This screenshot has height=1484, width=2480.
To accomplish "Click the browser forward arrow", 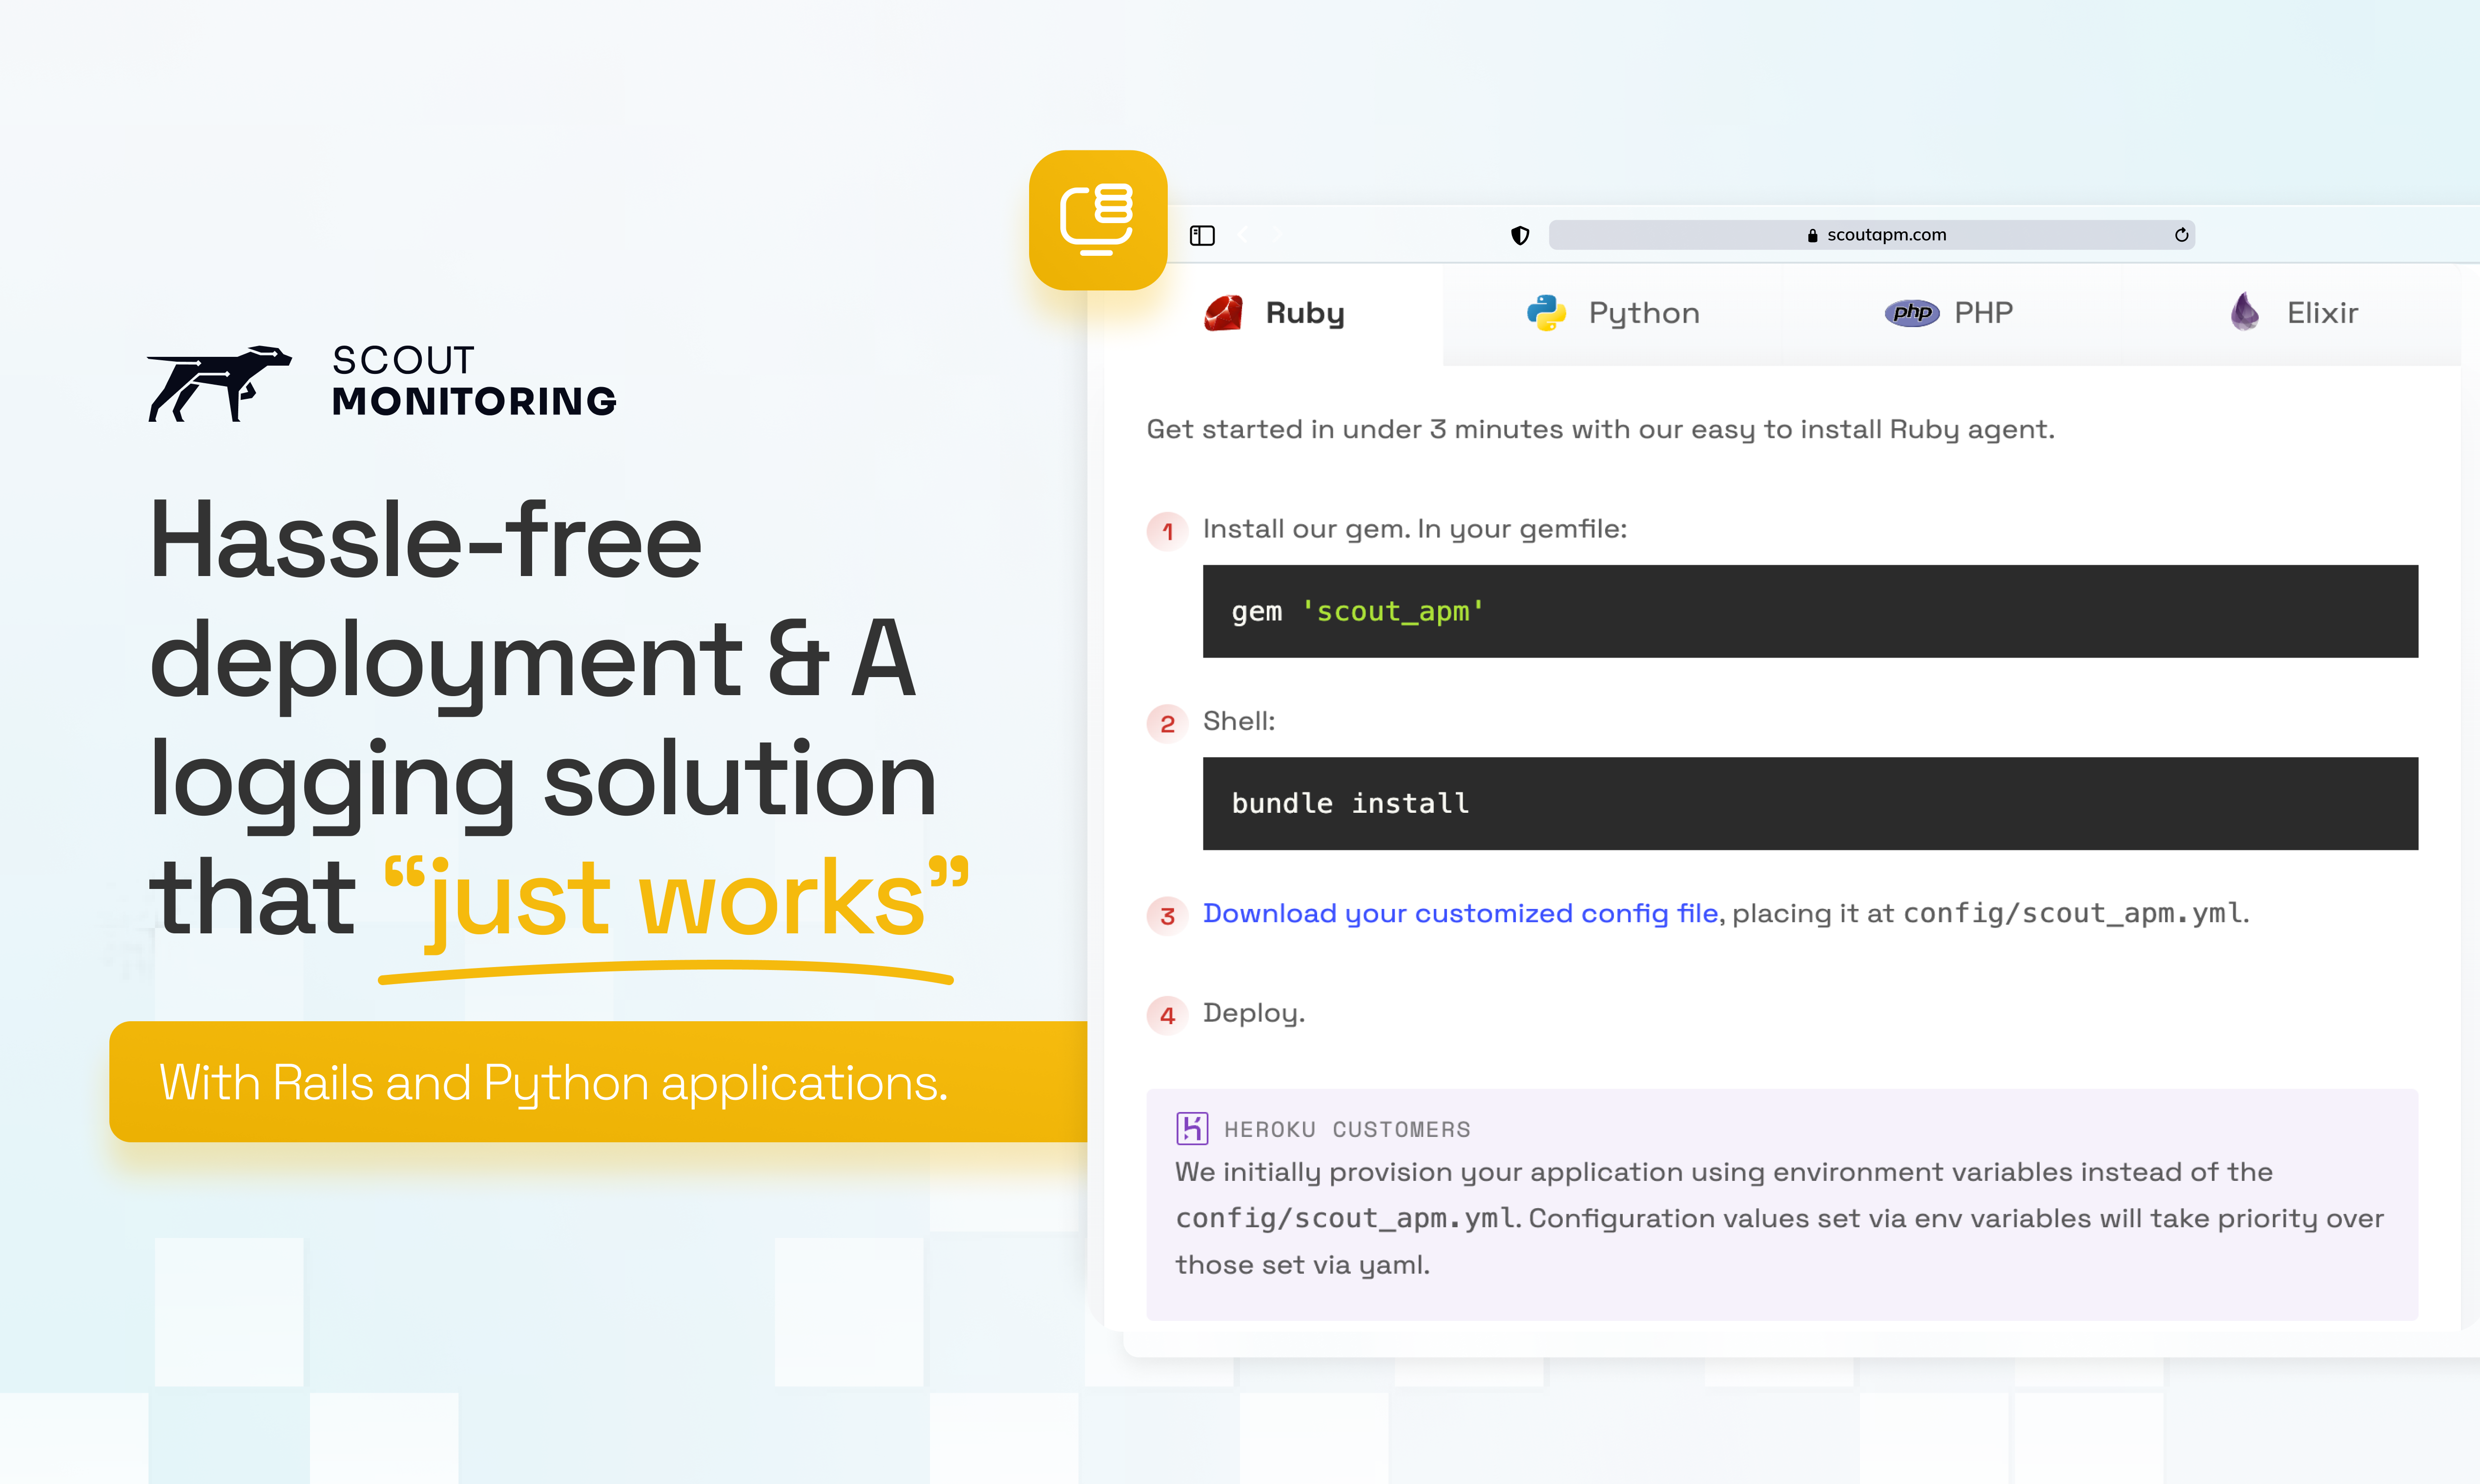I will point(1277,235).
